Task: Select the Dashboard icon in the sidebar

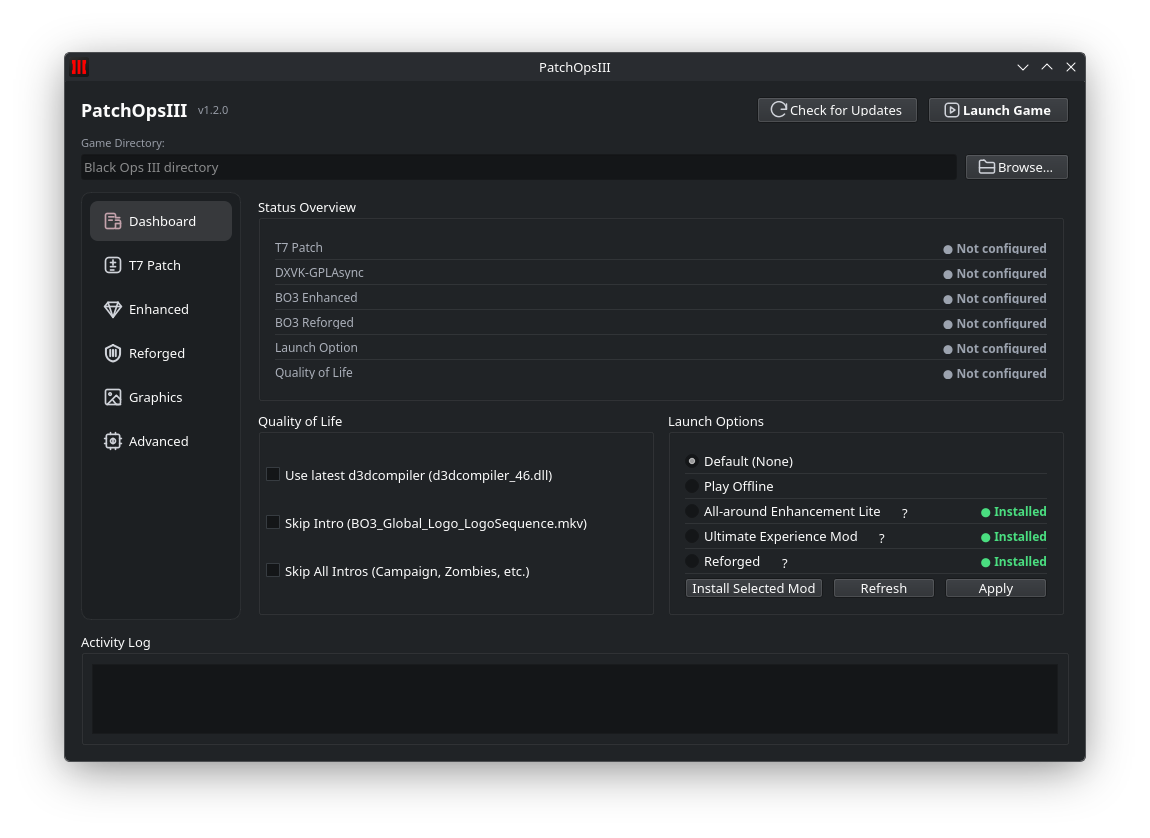Action: (113, 220)
